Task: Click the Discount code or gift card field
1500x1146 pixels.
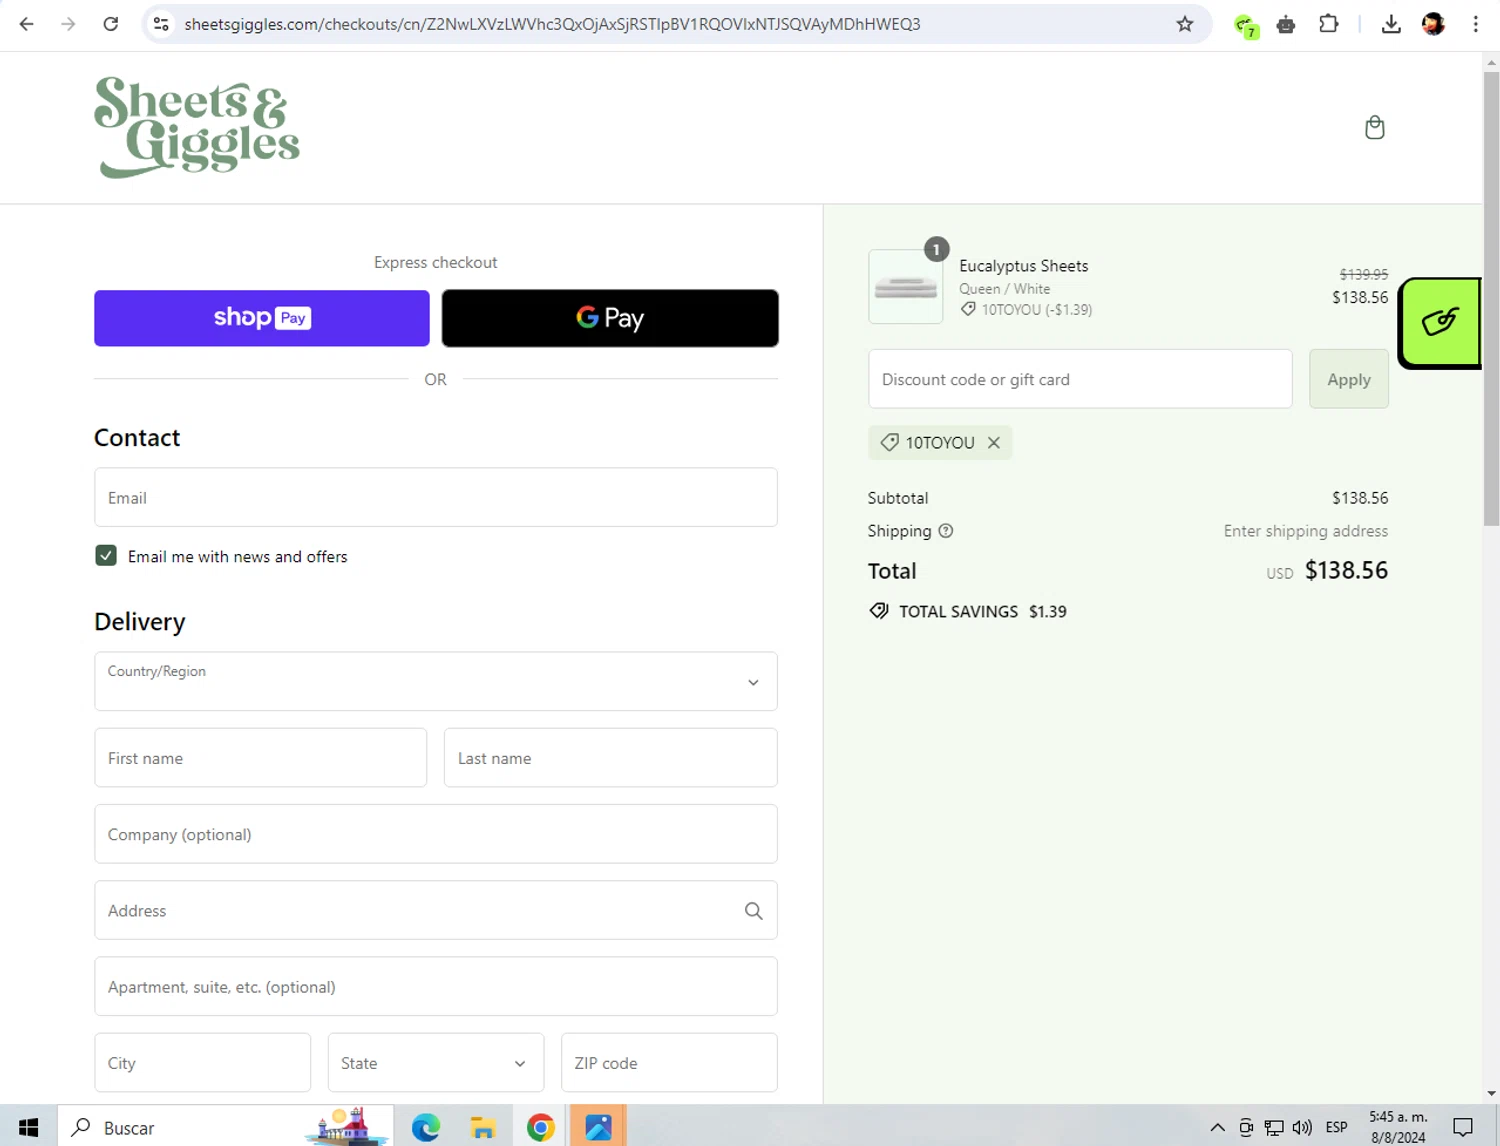Action: coord(1080,379)
